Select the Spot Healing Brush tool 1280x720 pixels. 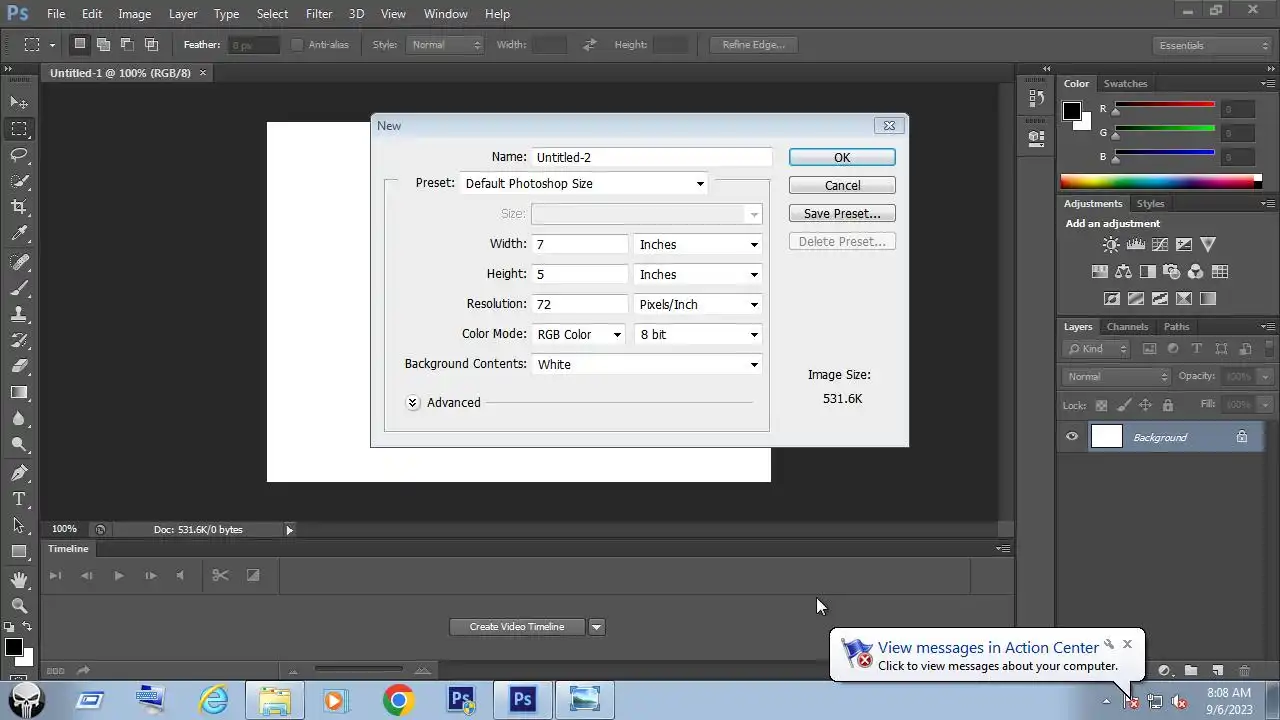coord(19,262)
